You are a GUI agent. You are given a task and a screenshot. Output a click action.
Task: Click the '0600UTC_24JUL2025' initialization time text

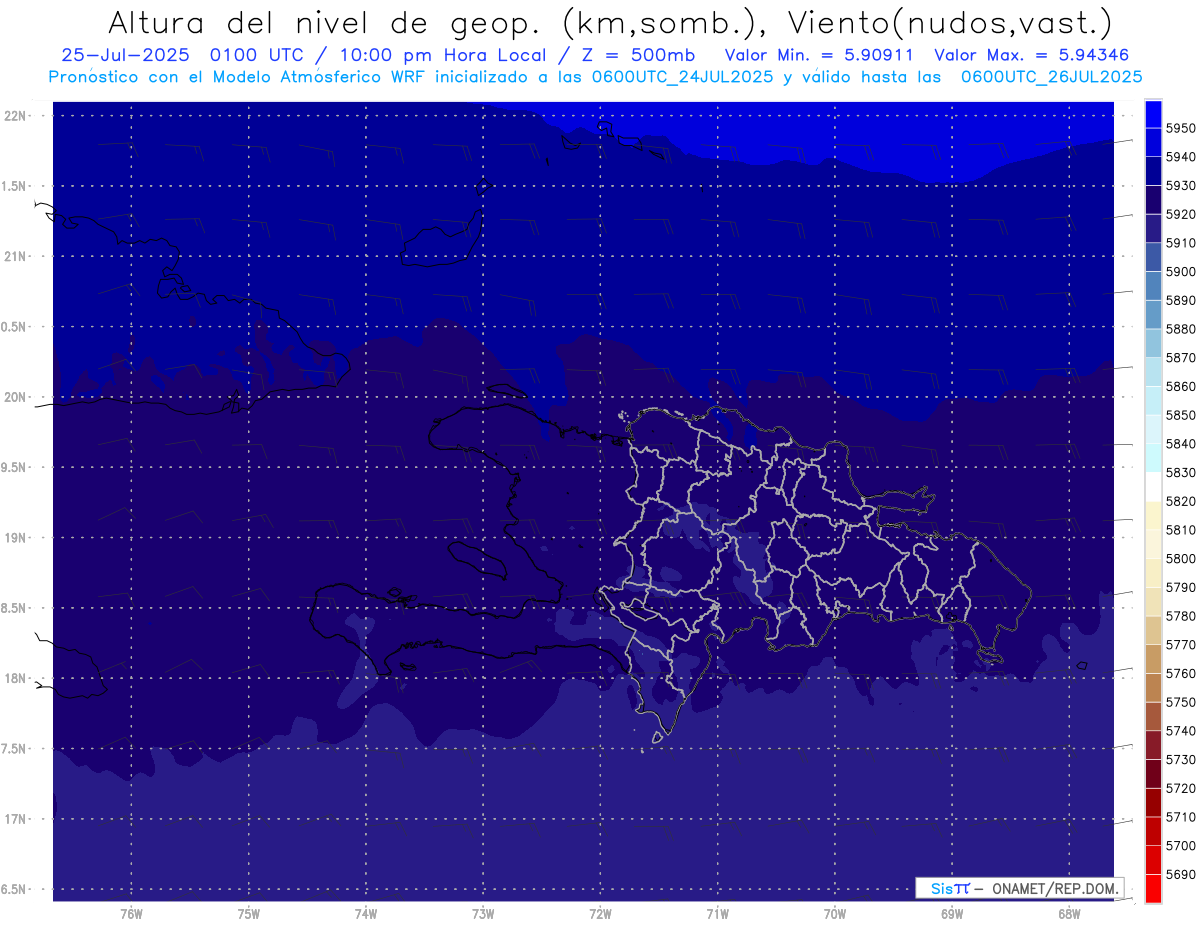coord(679,76)
